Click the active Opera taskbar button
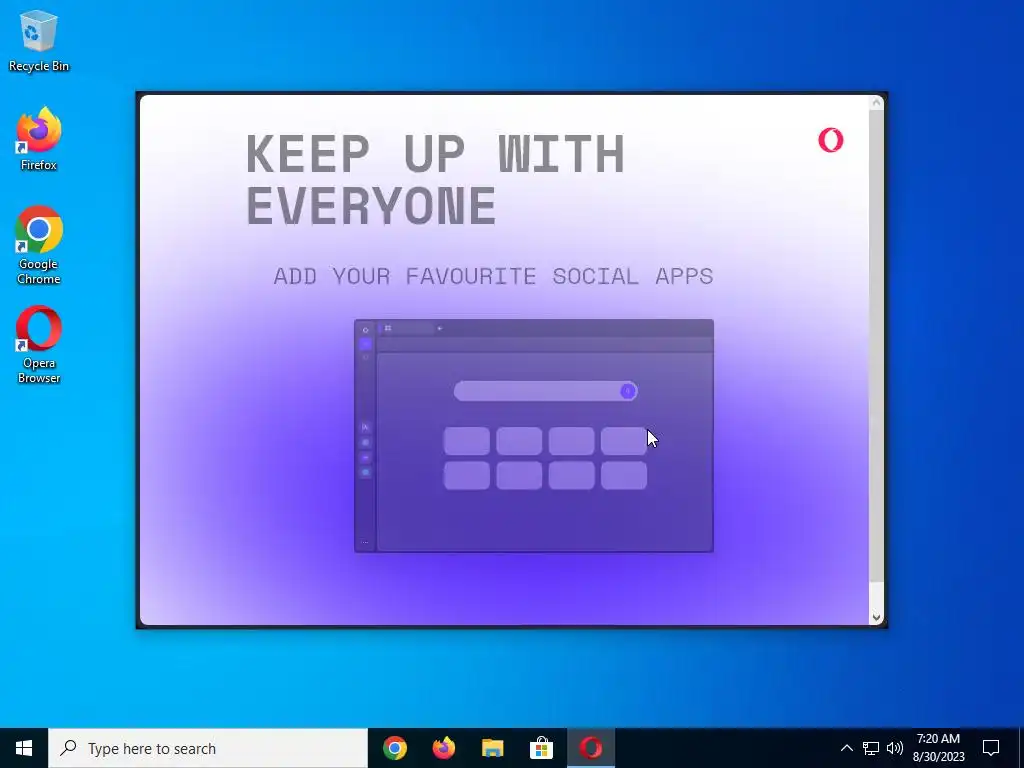Viewport: 1024px width, 768px height. [590, 748]
